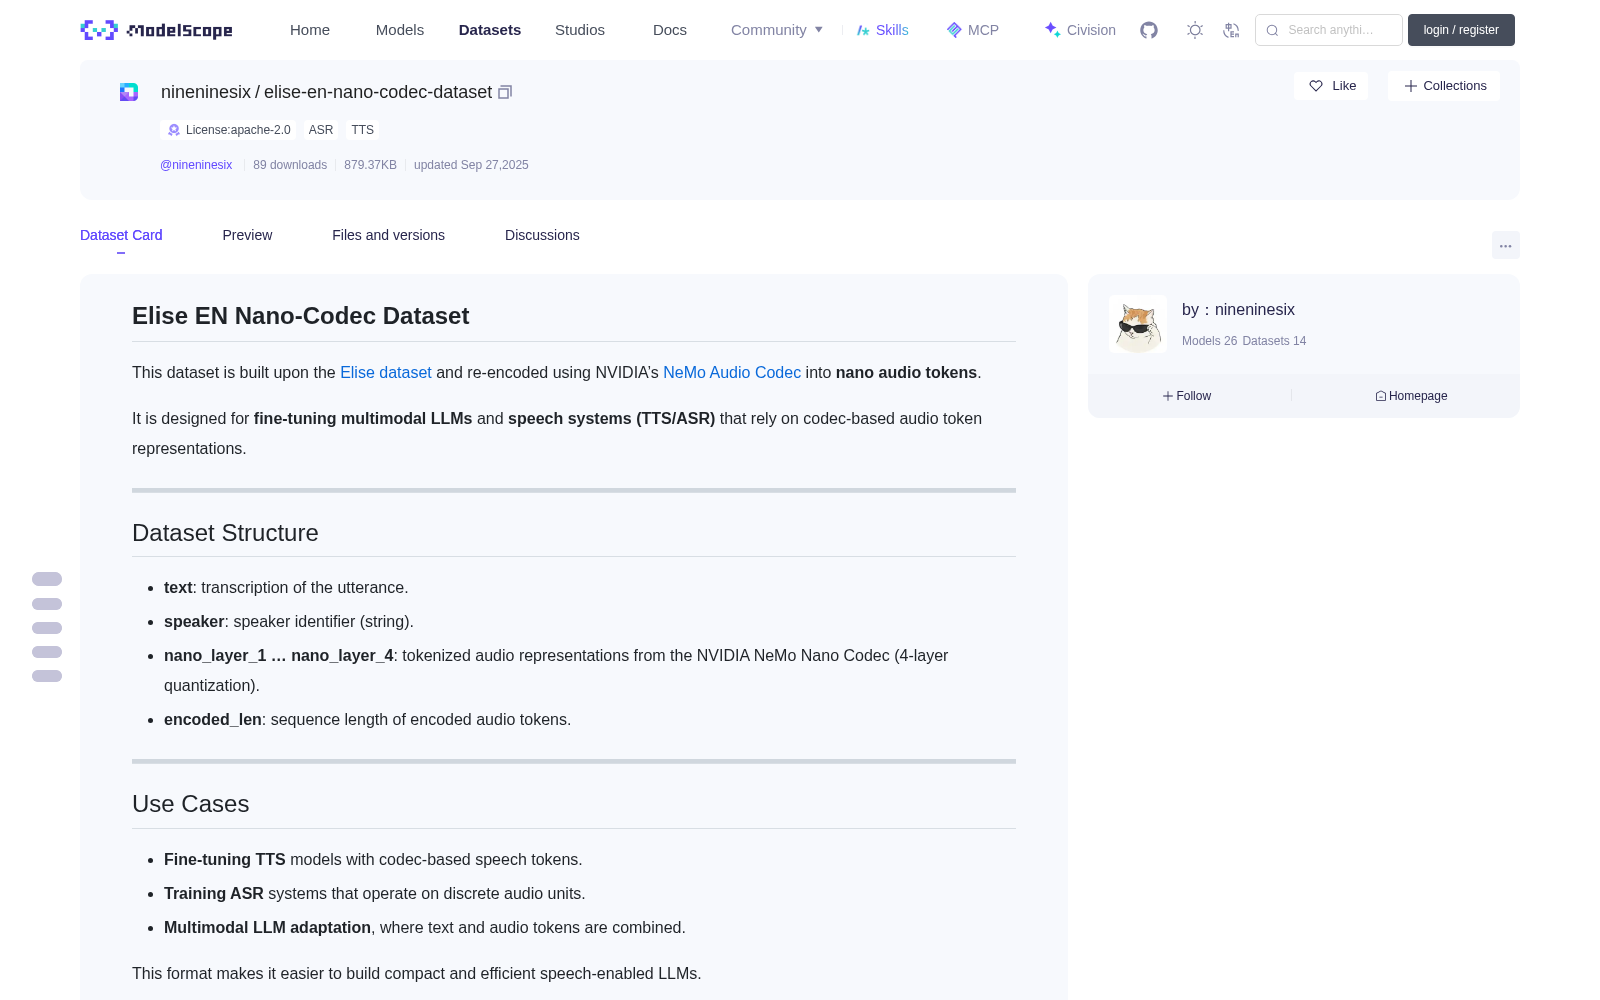This screenshot has height=1000, width=1600.
Task: Open the three-dots more options button
Action: (1505, 245)
